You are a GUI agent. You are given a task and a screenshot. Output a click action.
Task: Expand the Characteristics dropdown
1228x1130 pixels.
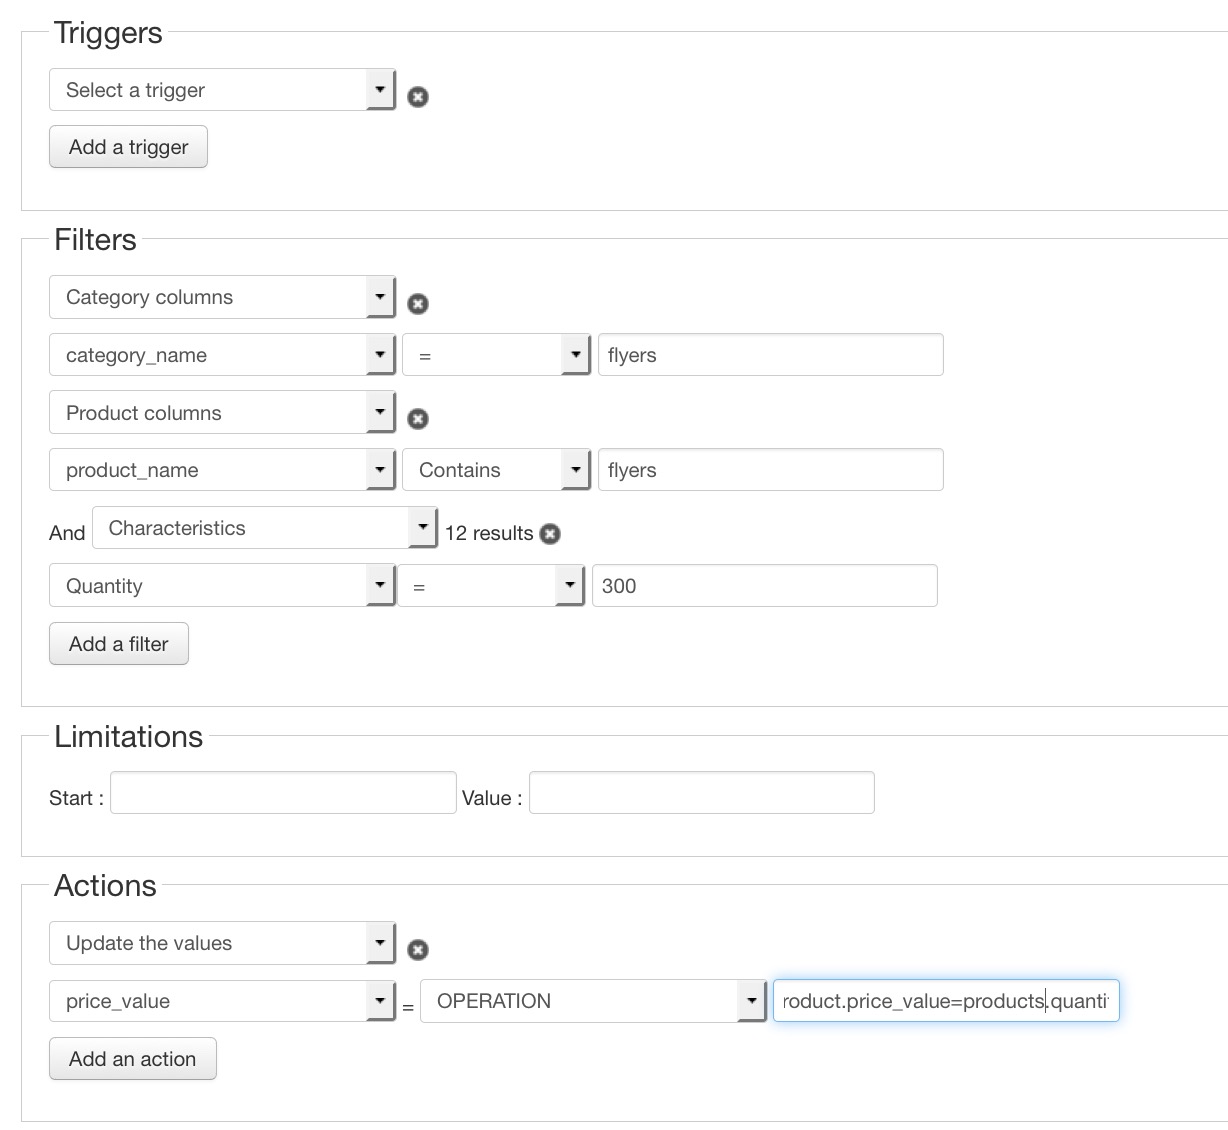click(x=265, y=528)
